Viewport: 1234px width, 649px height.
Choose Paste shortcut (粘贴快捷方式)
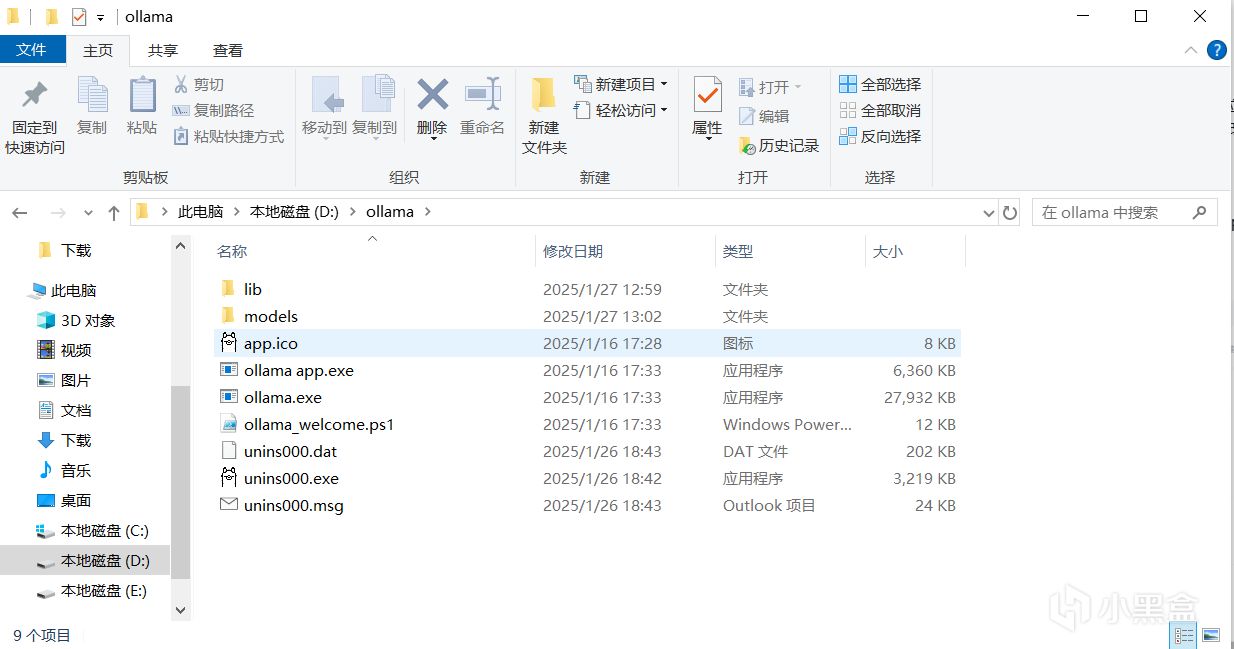tap(229, 137)
